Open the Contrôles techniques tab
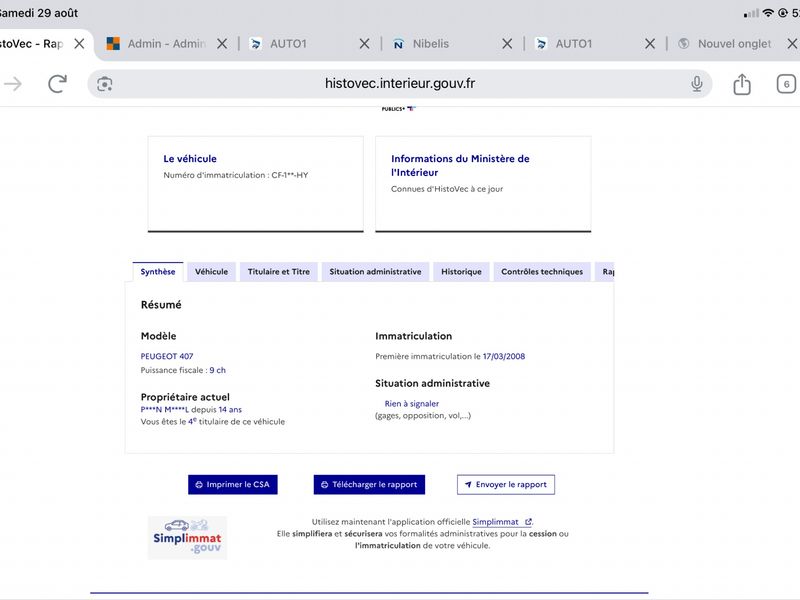Screen dimensions: 800x600 [542, 271]
